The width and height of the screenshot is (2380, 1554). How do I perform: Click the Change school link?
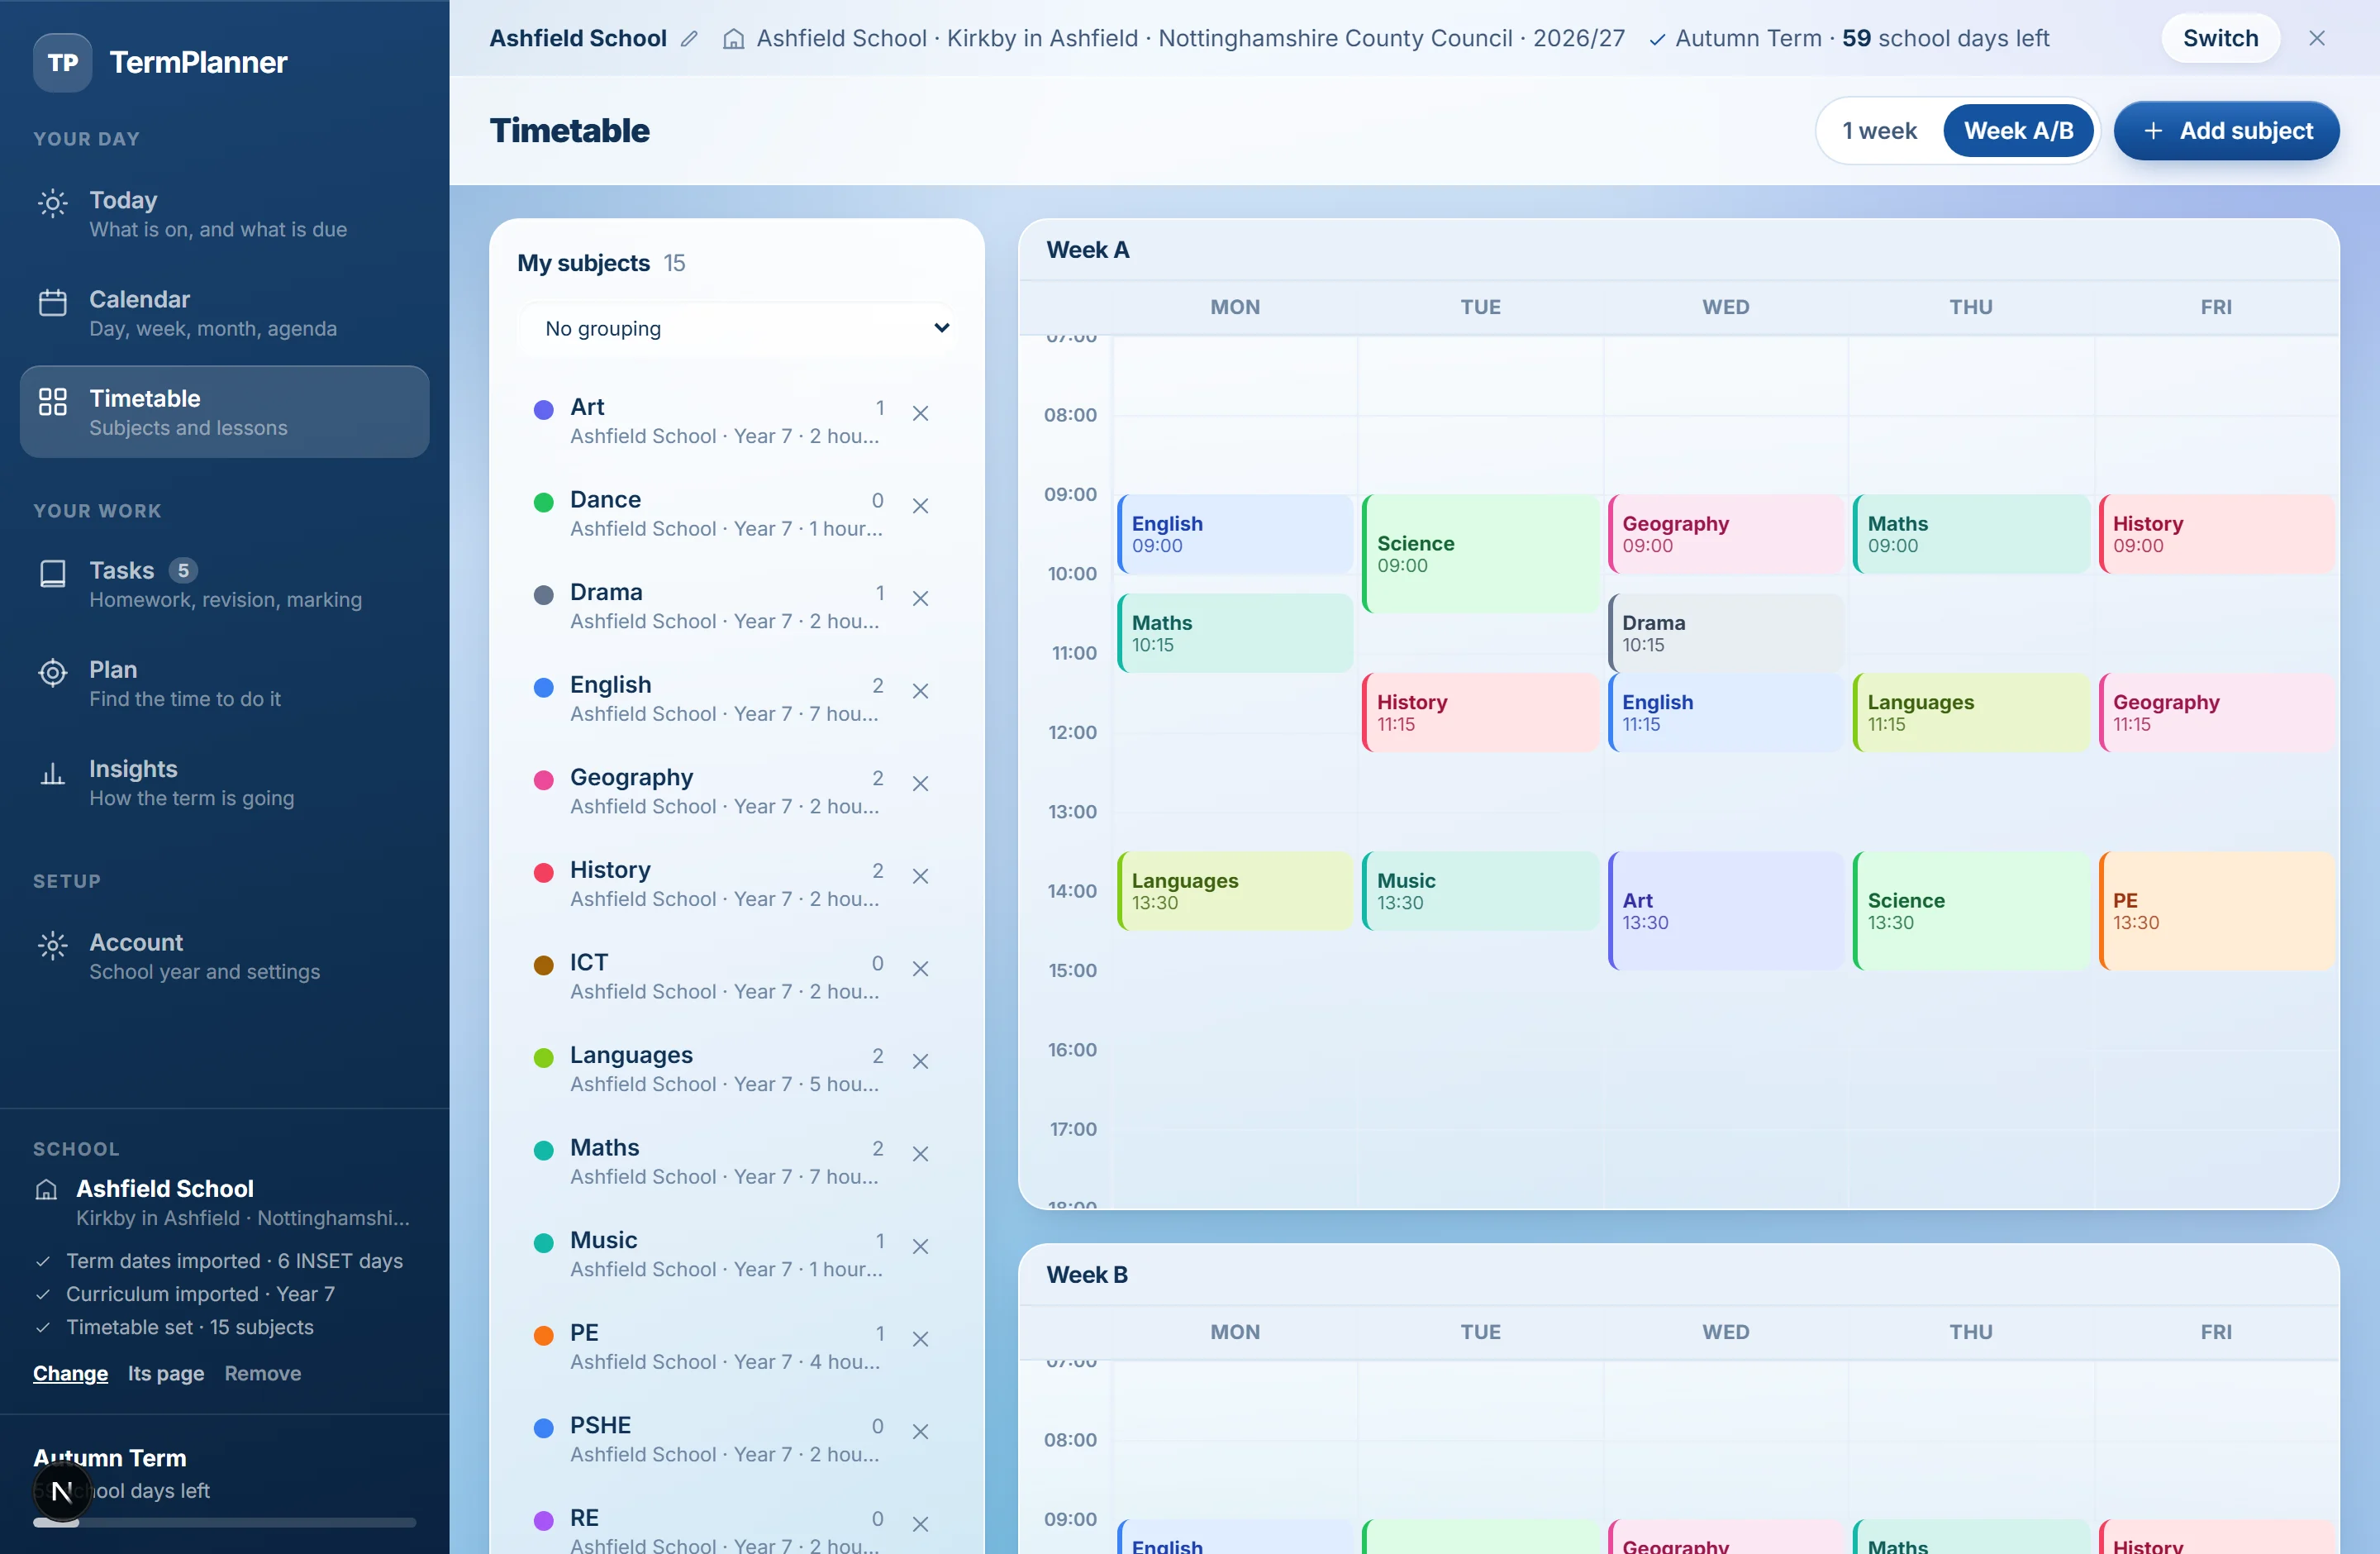point(70,1373)
